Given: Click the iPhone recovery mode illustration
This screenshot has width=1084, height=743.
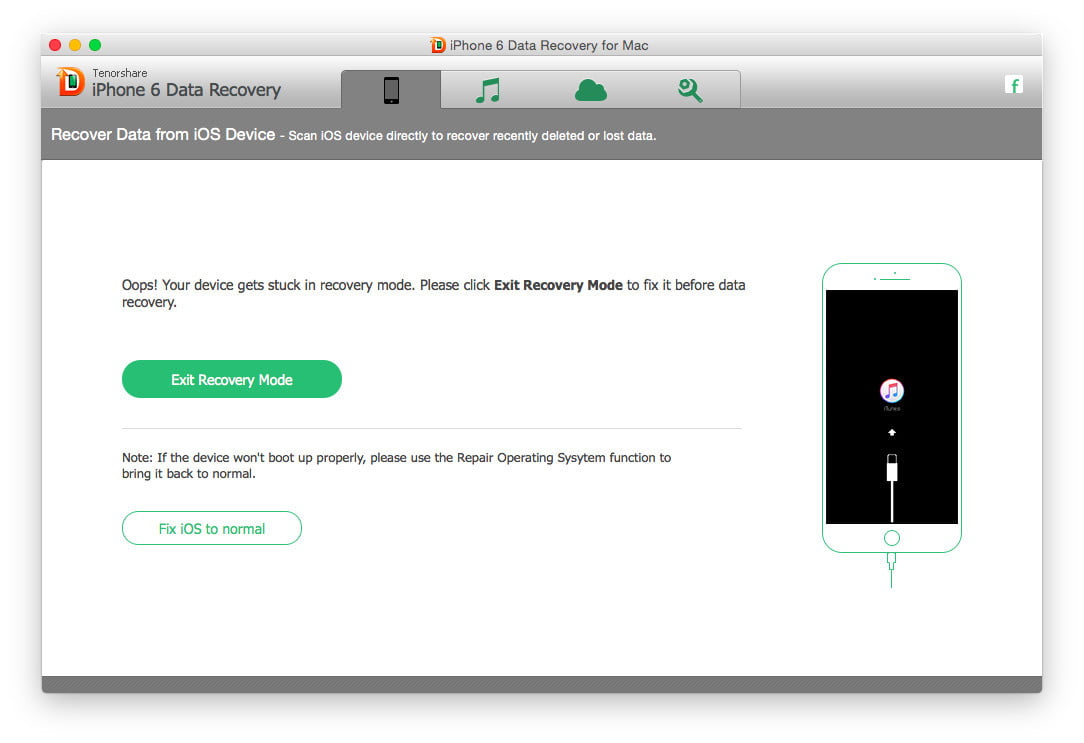Looking at the screenshot, I should click(892, 424).
